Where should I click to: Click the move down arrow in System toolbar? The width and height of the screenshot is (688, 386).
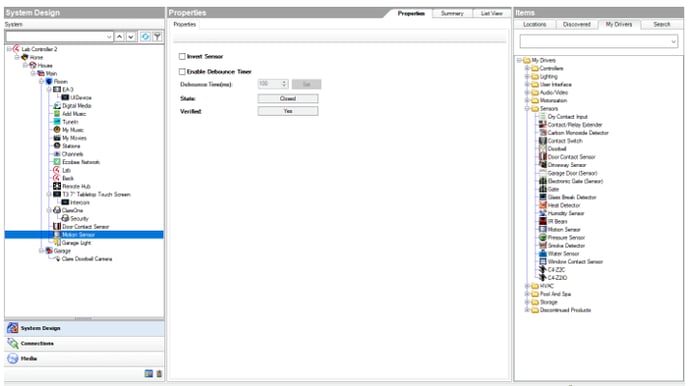(x=131, y=37)
